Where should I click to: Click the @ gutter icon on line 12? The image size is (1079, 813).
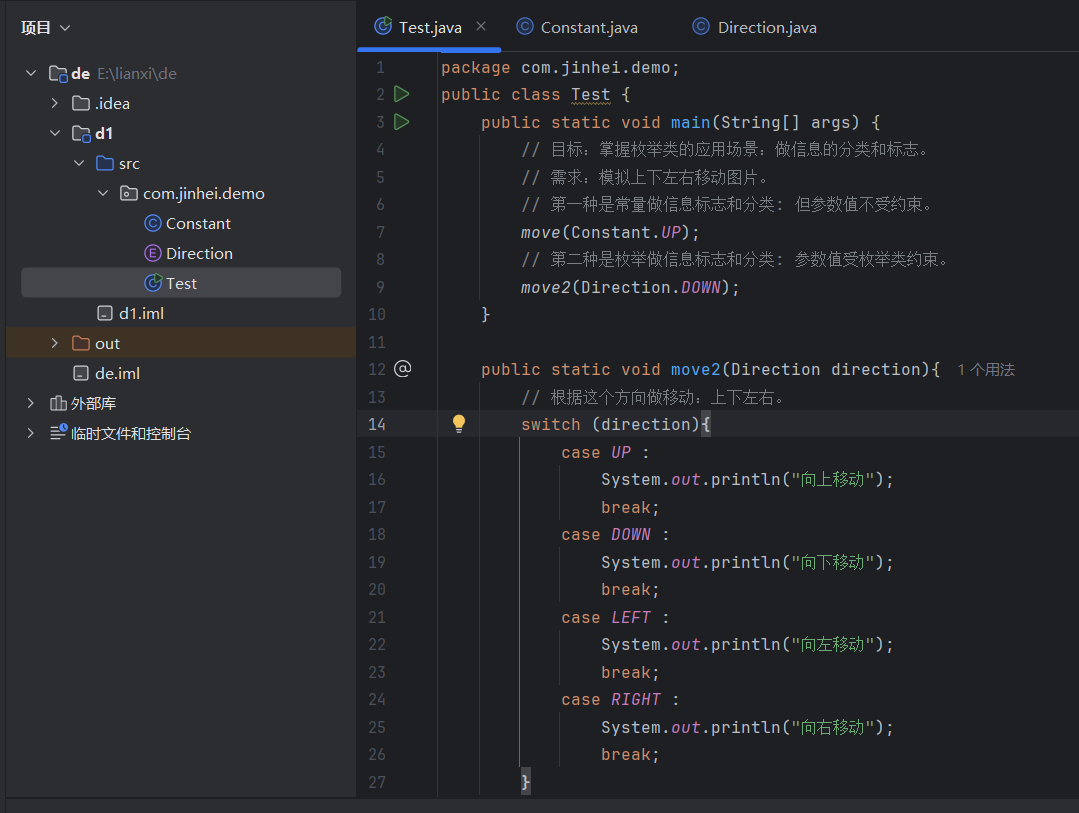403,369
